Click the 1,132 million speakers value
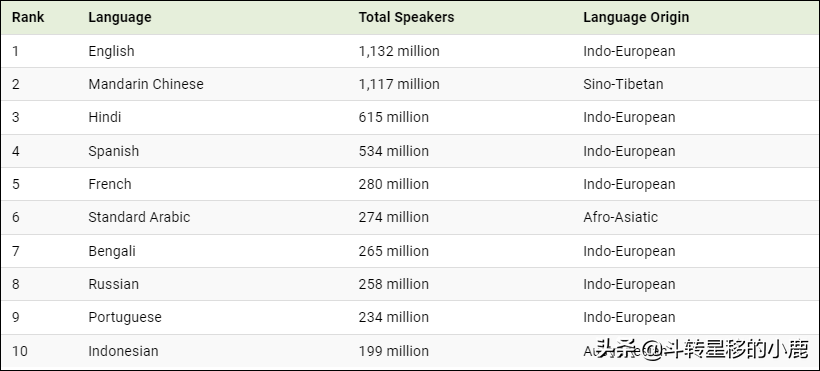 399,51
